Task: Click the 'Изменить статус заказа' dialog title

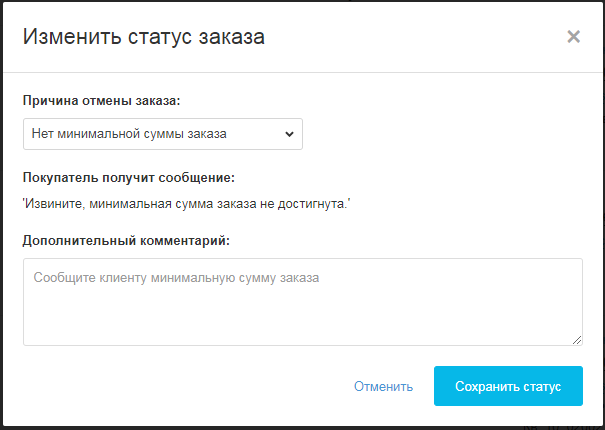Action: coord(143,37)
